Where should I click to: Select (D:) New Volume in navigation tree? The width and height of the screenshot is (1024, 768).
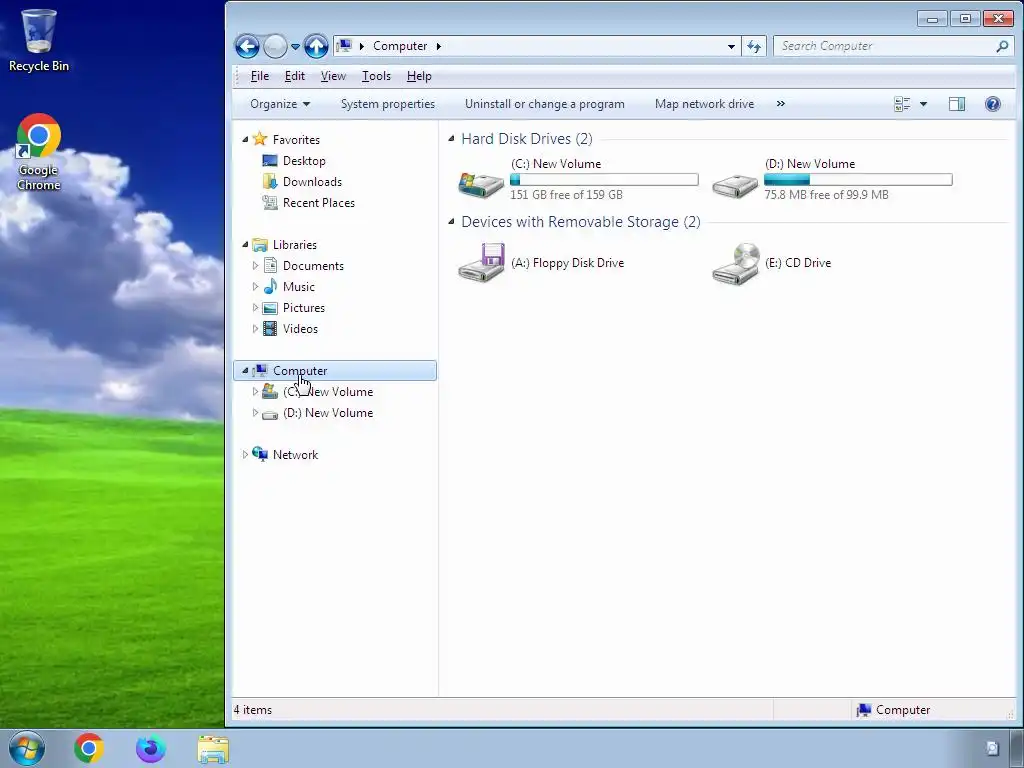328,413
